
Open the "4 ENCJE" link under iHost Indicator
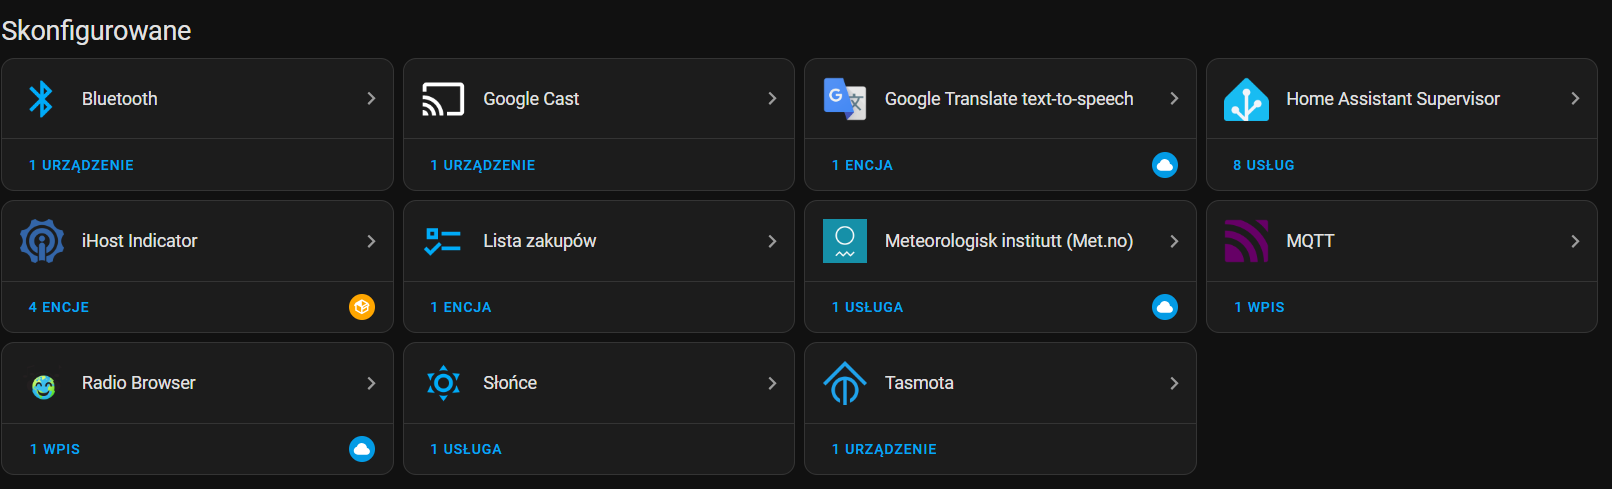[59, 307]
